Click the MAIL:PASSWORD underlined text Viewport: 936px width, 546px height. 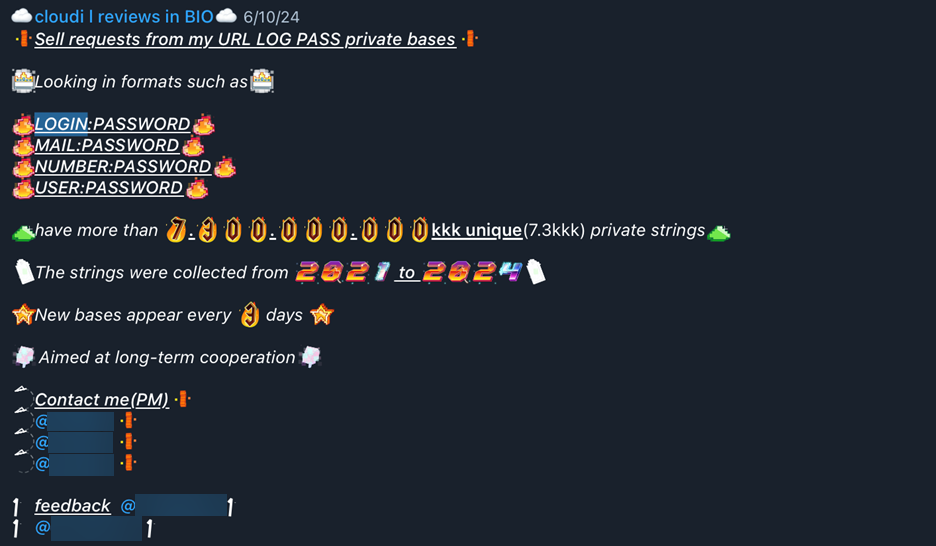click(107, 145)
